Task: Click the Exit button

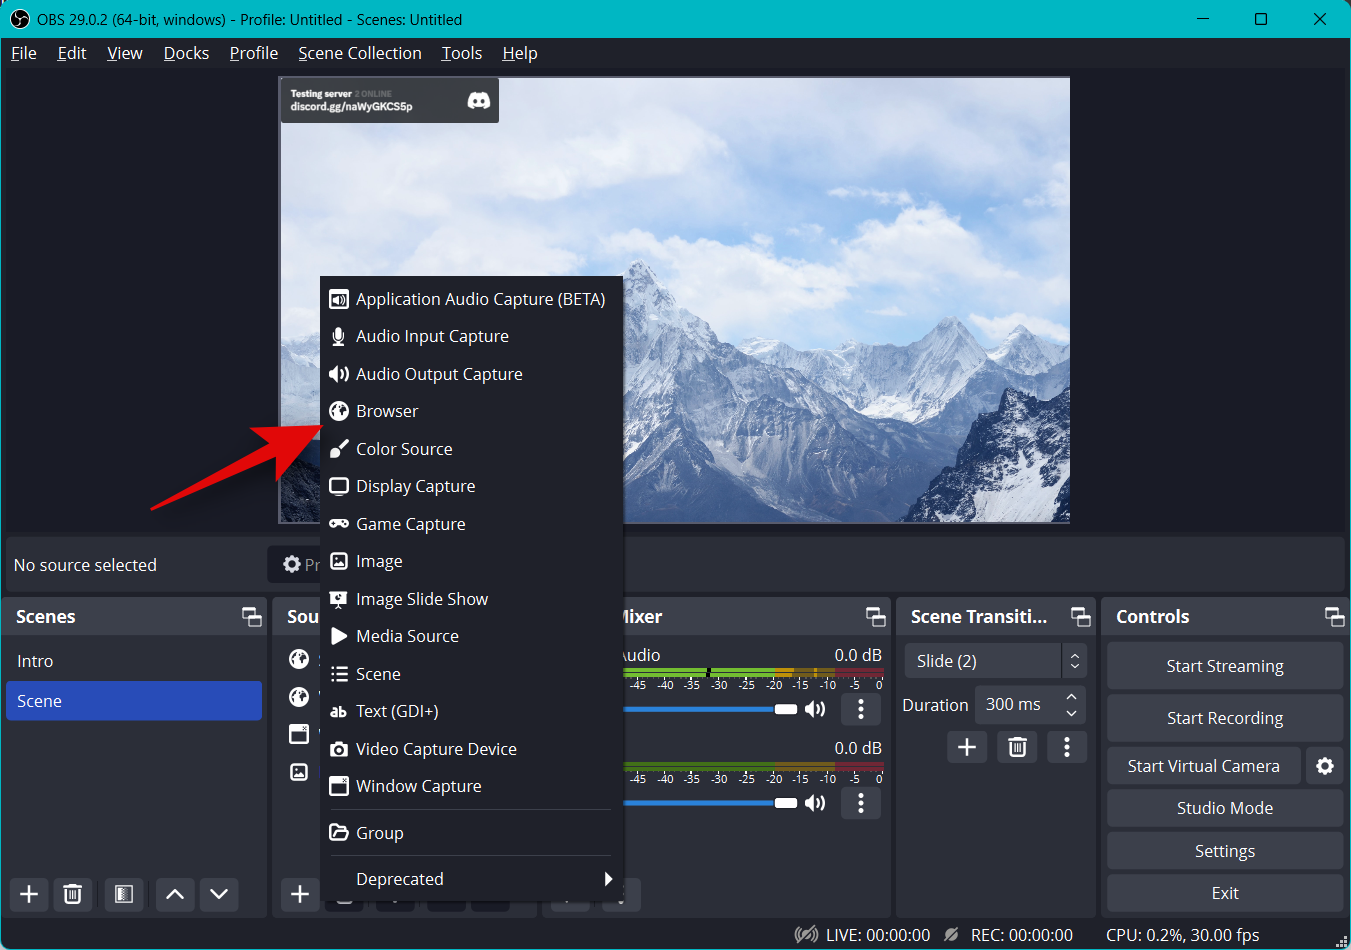Action: pyautogui.click(x=1225, y=893)
